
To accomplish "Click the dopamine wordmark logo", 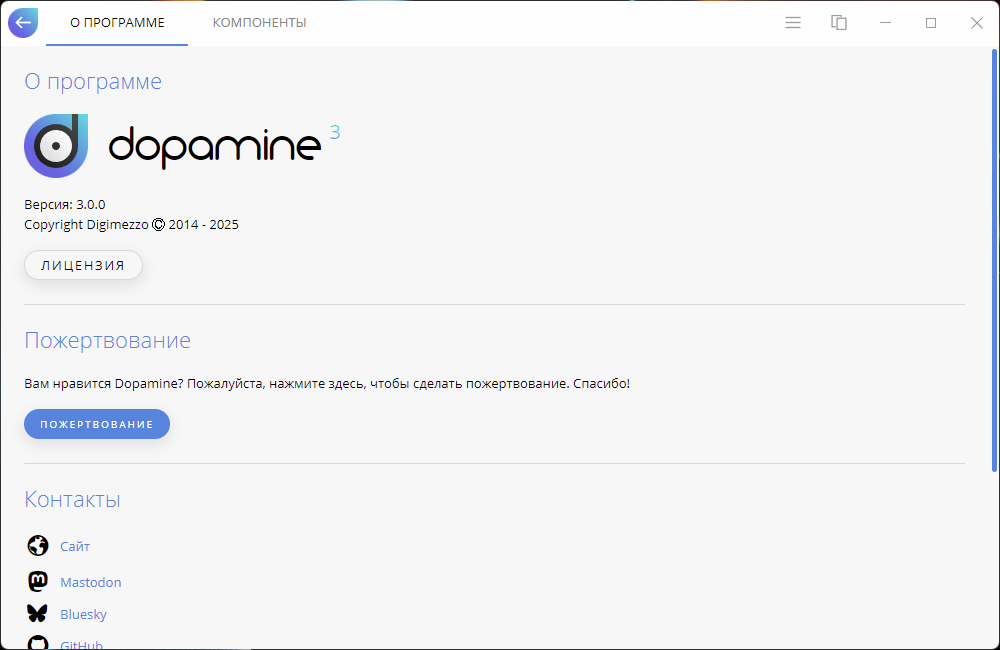I will pos(215,147).
